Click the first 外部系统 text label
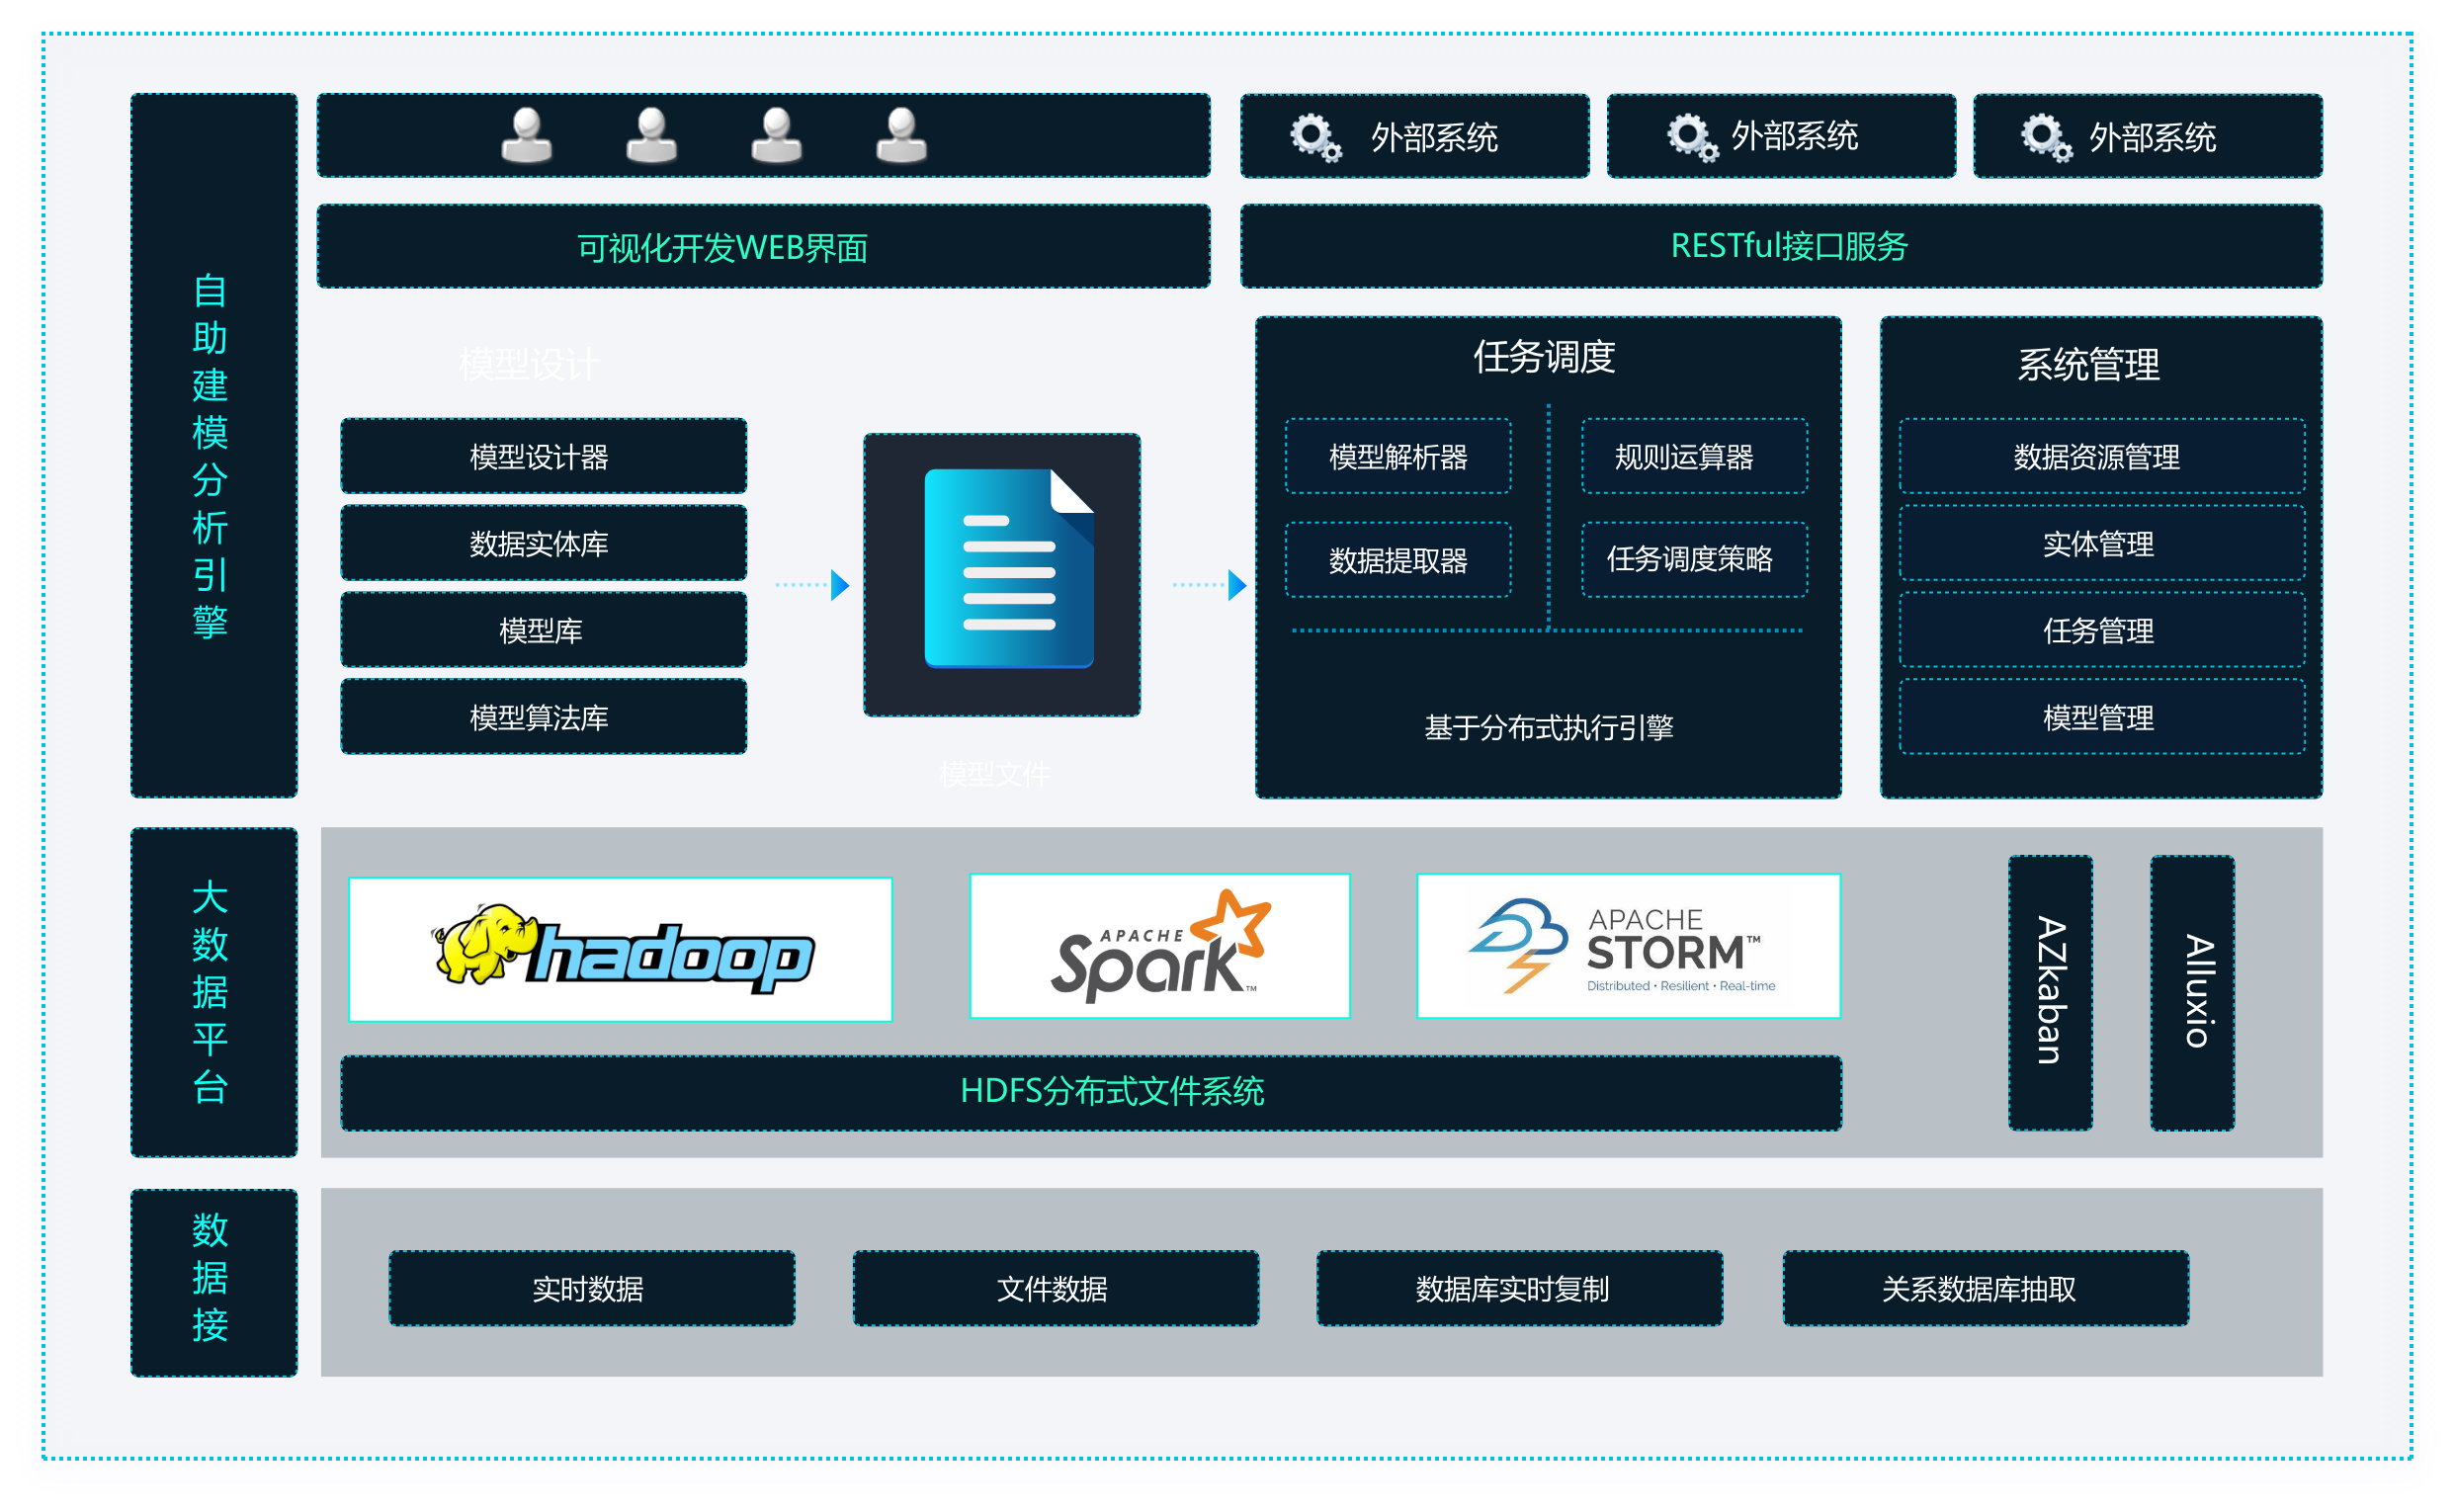2455x1512 pixels. coord(1434,138)
